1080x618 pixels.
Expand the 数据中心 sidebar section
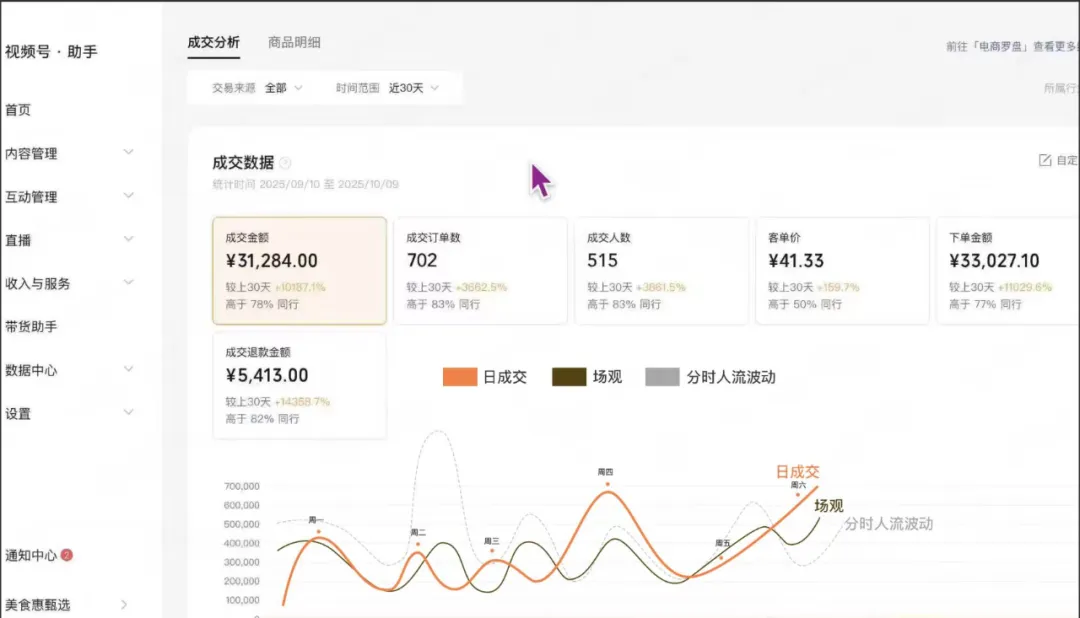coord(128,369)
